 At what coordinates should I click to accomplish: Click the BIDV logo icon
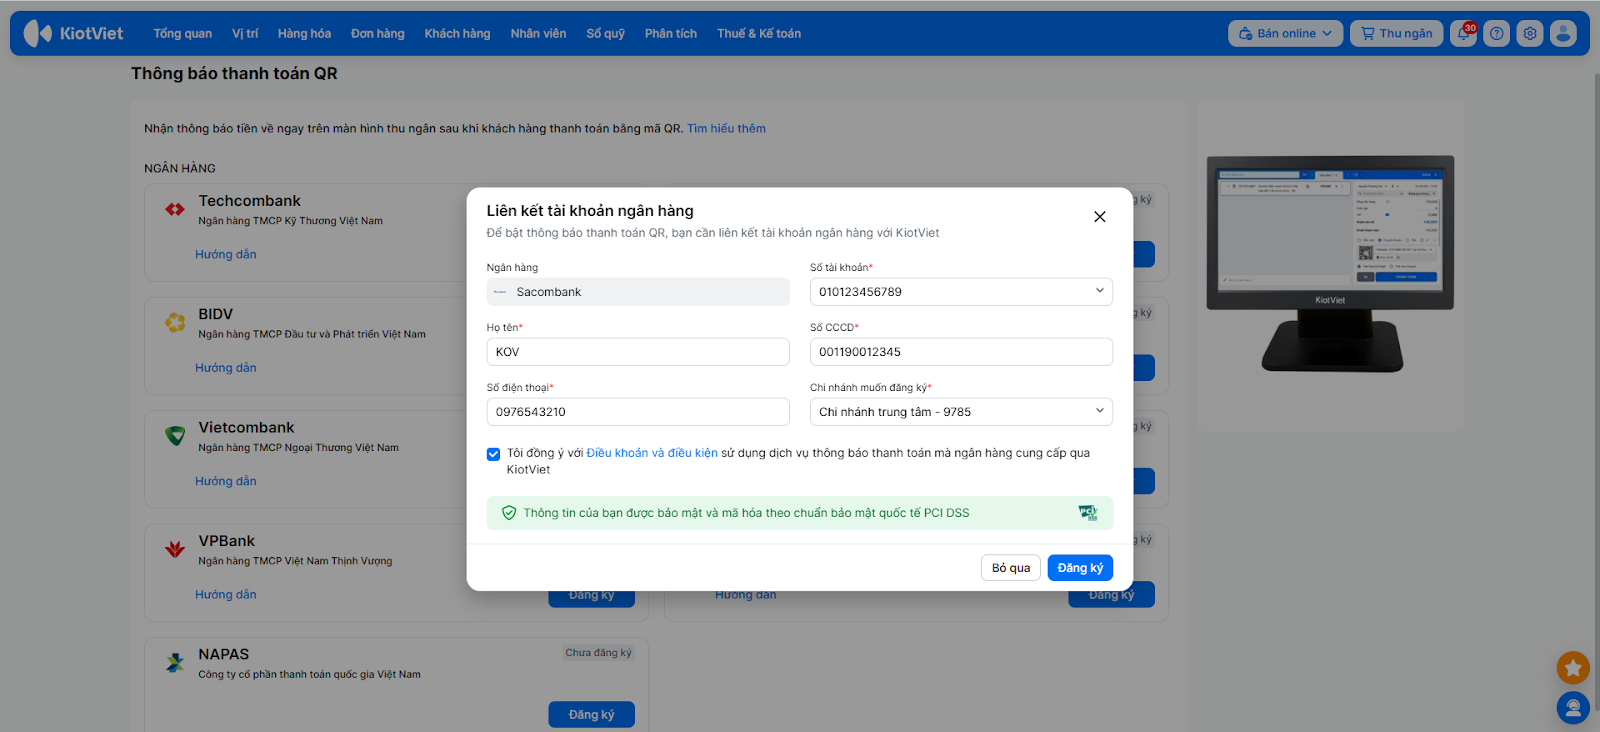(175, 322)
